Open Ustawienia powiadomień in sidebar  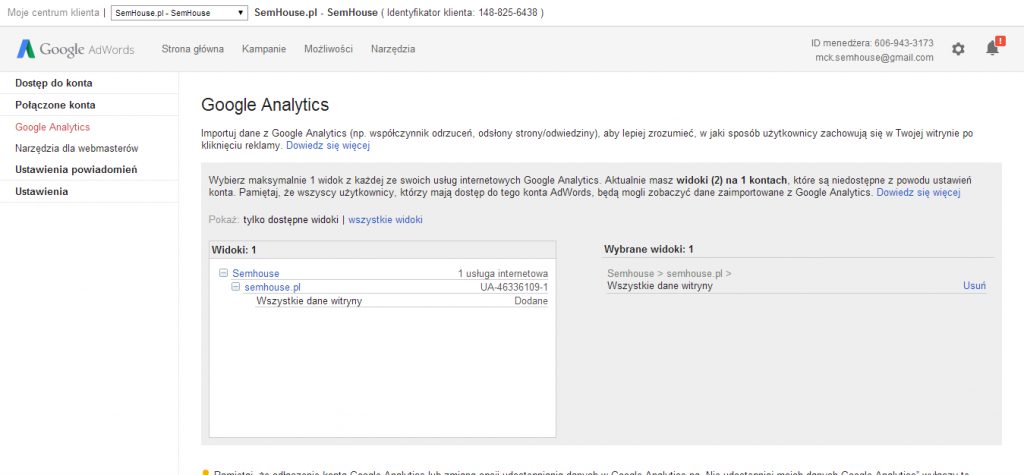(x=76, y=169)
